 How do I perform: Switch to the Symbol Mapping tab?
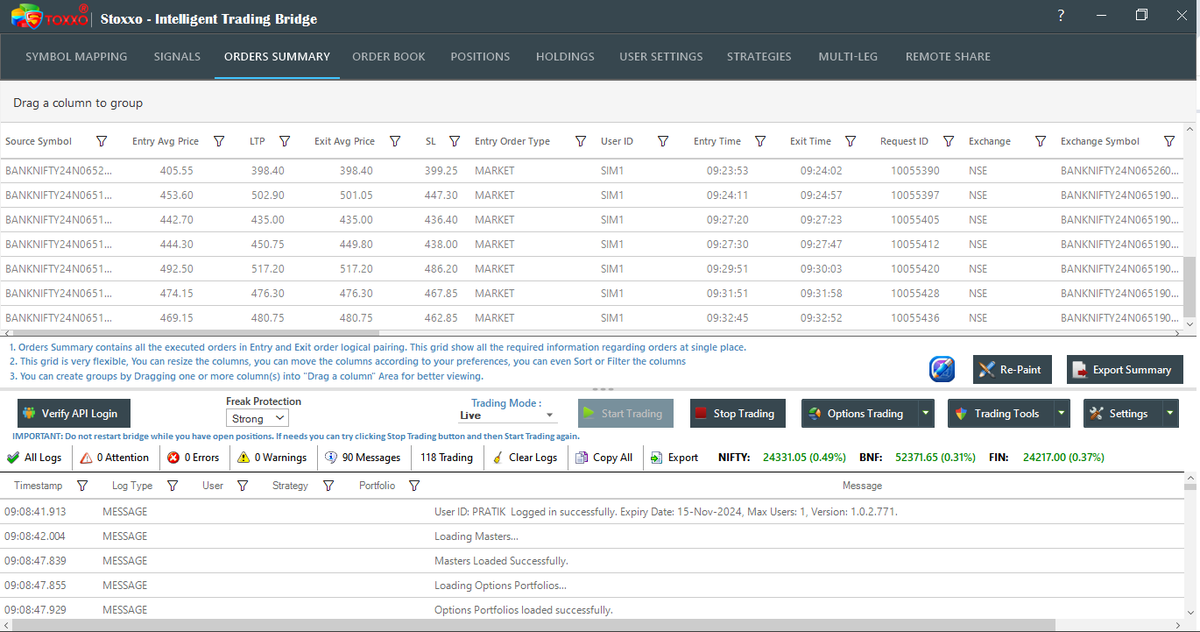(76, 56)
